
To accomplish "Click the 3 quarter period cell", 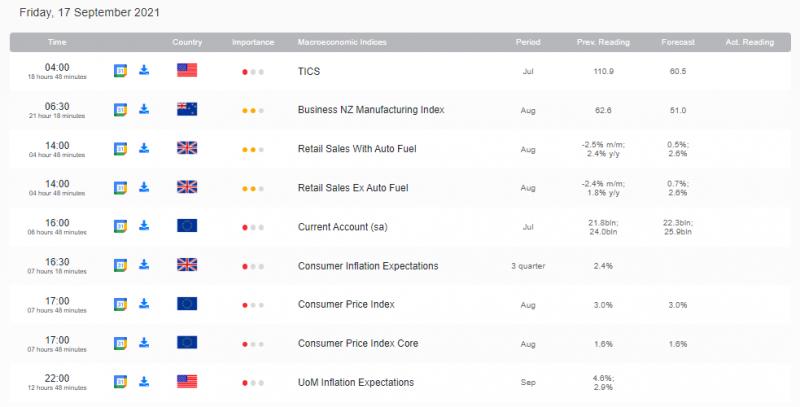I will [528, 266].
